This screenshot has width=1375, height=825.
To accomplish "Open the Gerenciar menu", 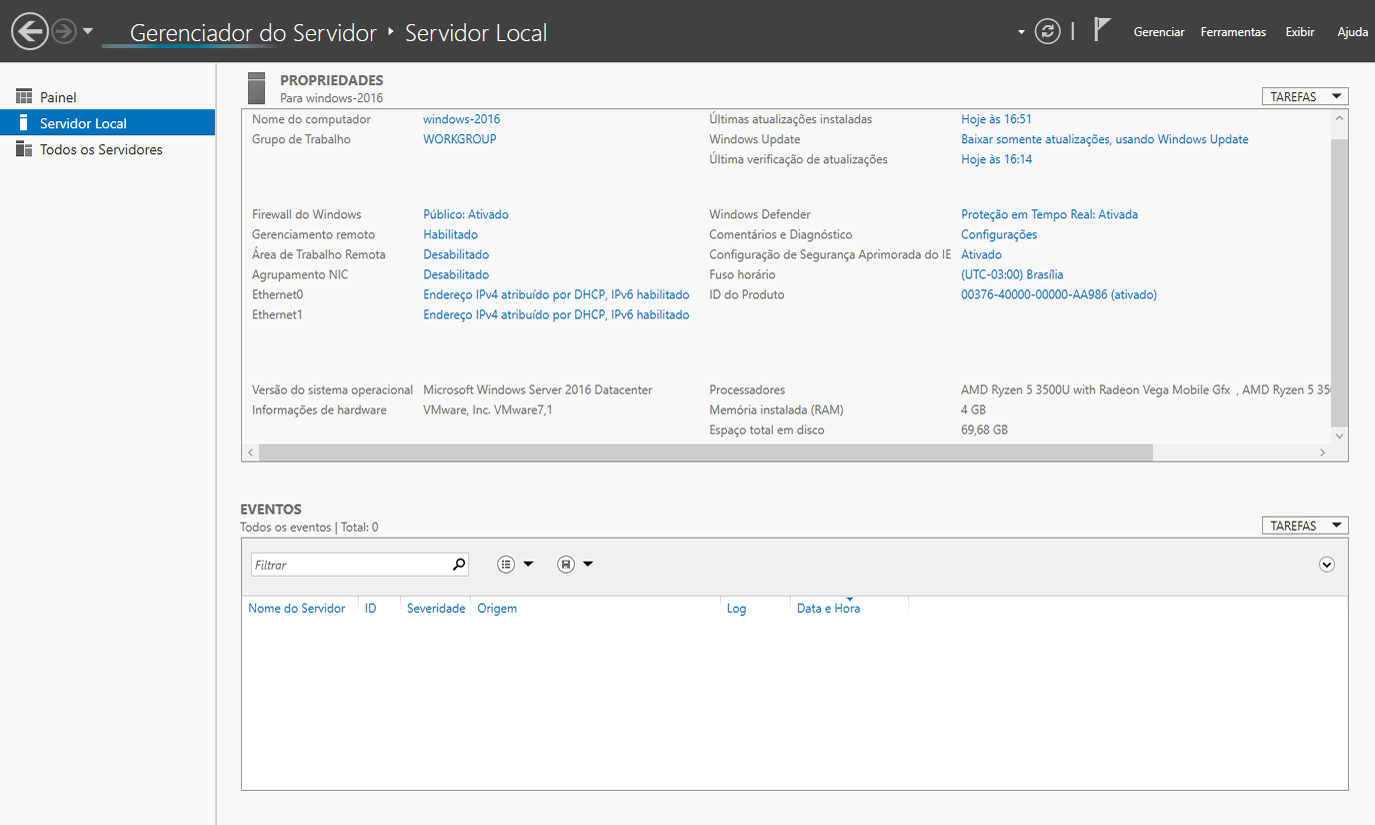I will (x=1159, y=32).
